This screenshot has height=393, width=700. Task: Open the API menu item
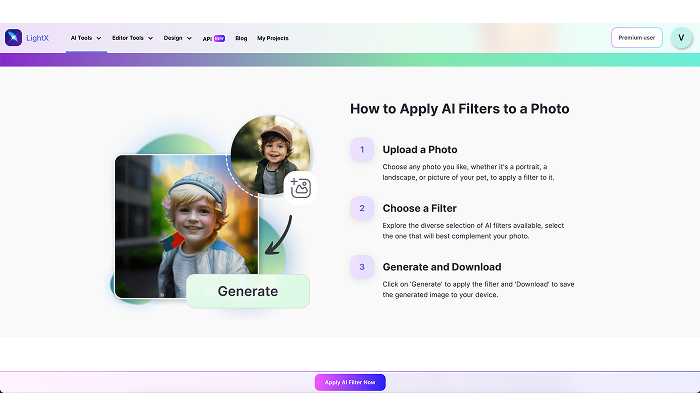click(x=207, y=39)
